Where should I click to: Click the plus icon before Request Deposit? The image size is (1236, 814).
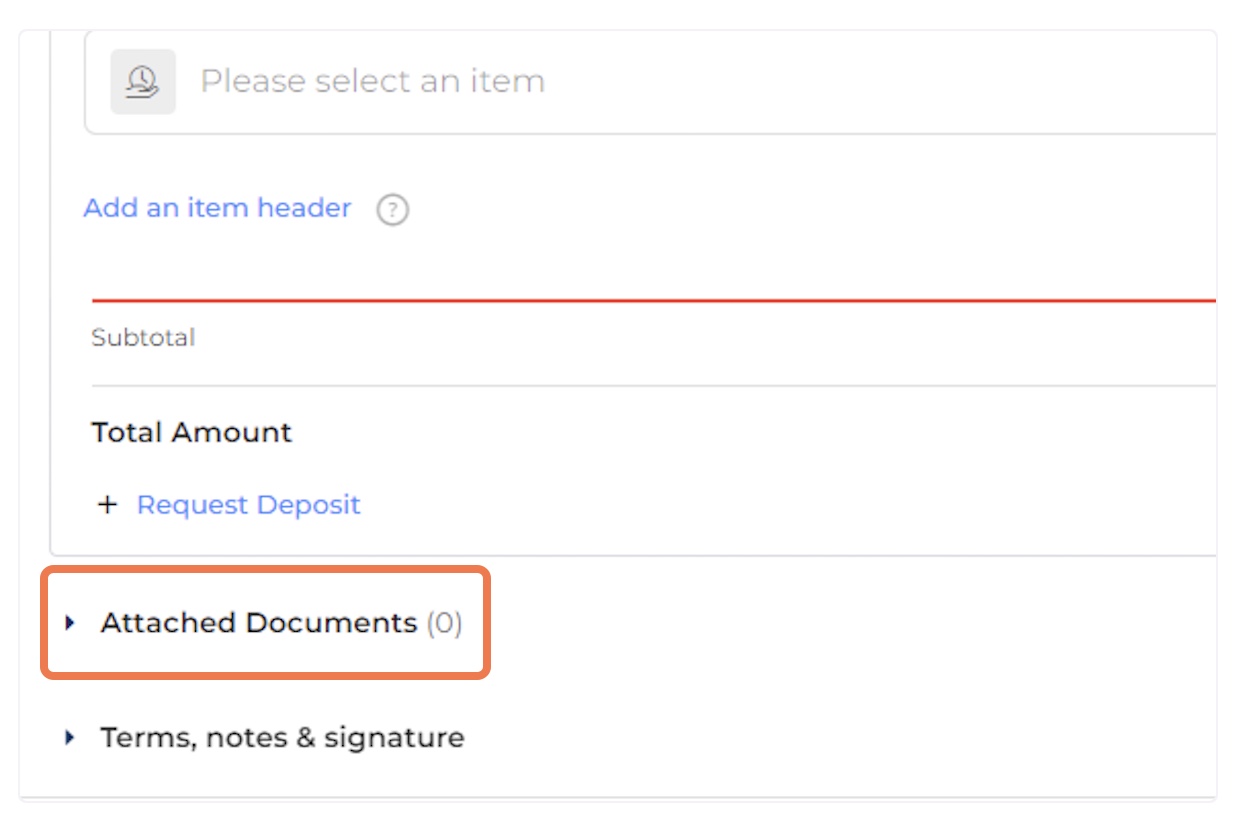(x=107, y=504)
